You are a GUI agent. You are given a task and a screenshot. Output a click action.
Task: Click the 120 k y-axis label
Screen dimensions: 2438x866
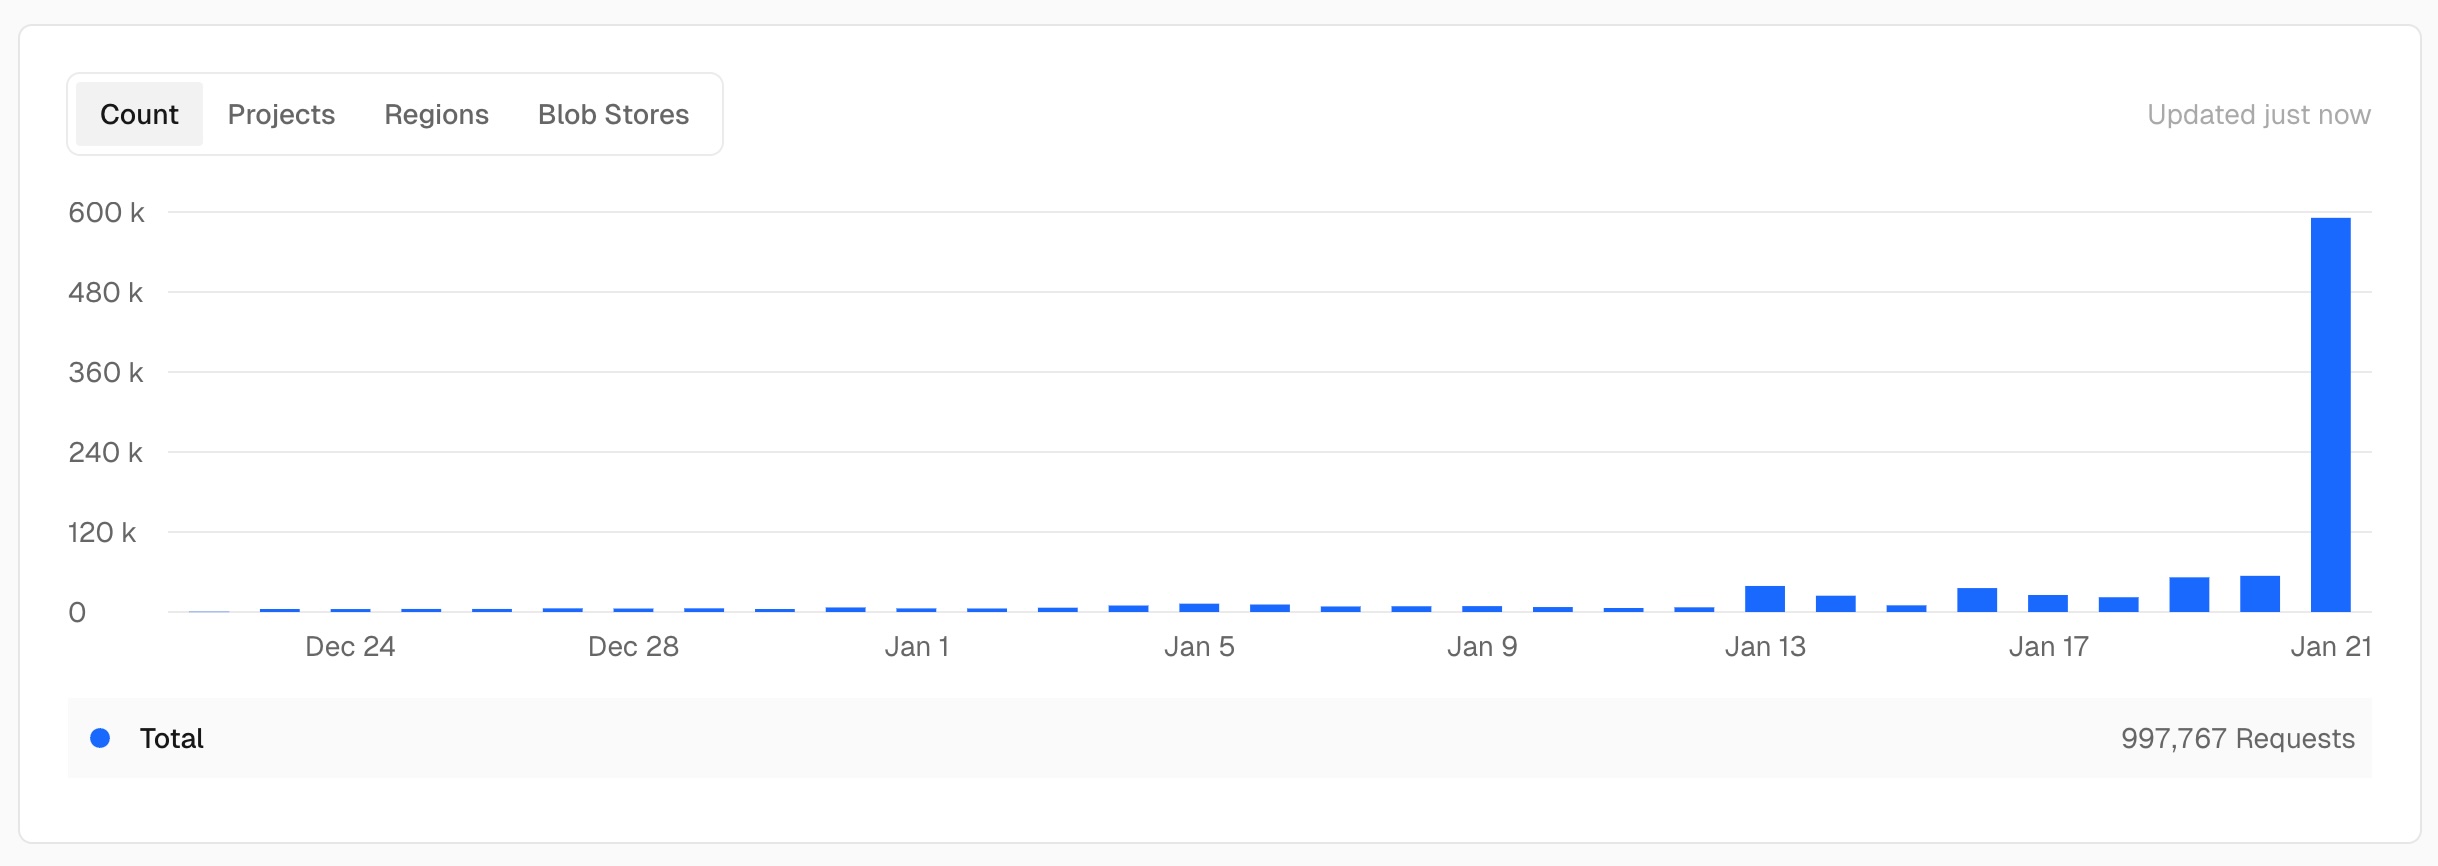tap(102, 532)
